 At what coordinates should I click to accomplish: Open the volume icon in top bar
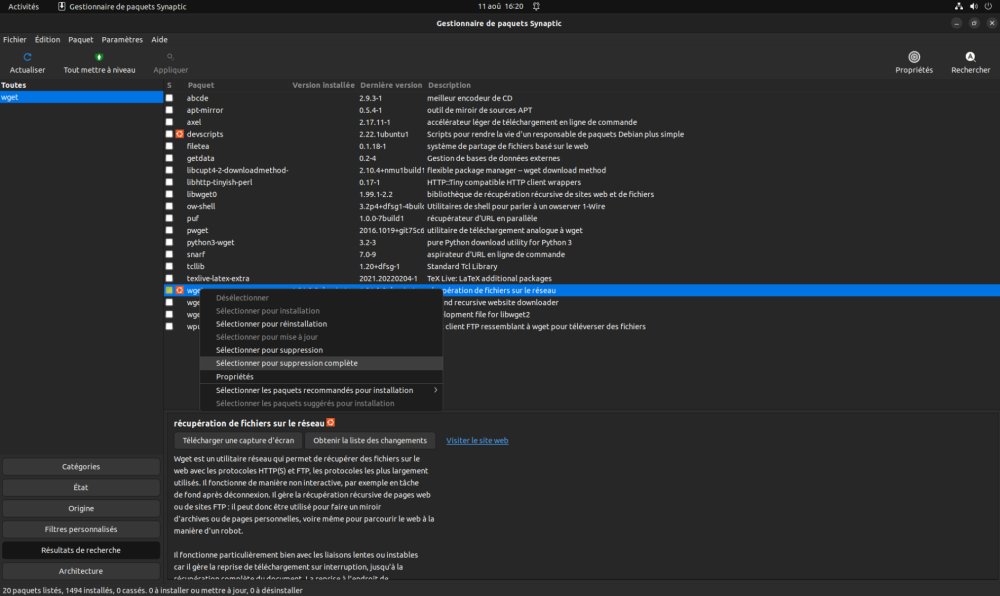[973, 6]
